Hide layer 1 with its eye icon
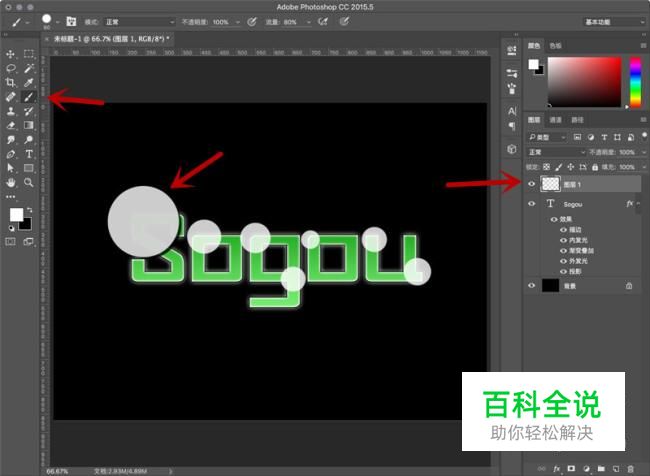 point(531,184)
